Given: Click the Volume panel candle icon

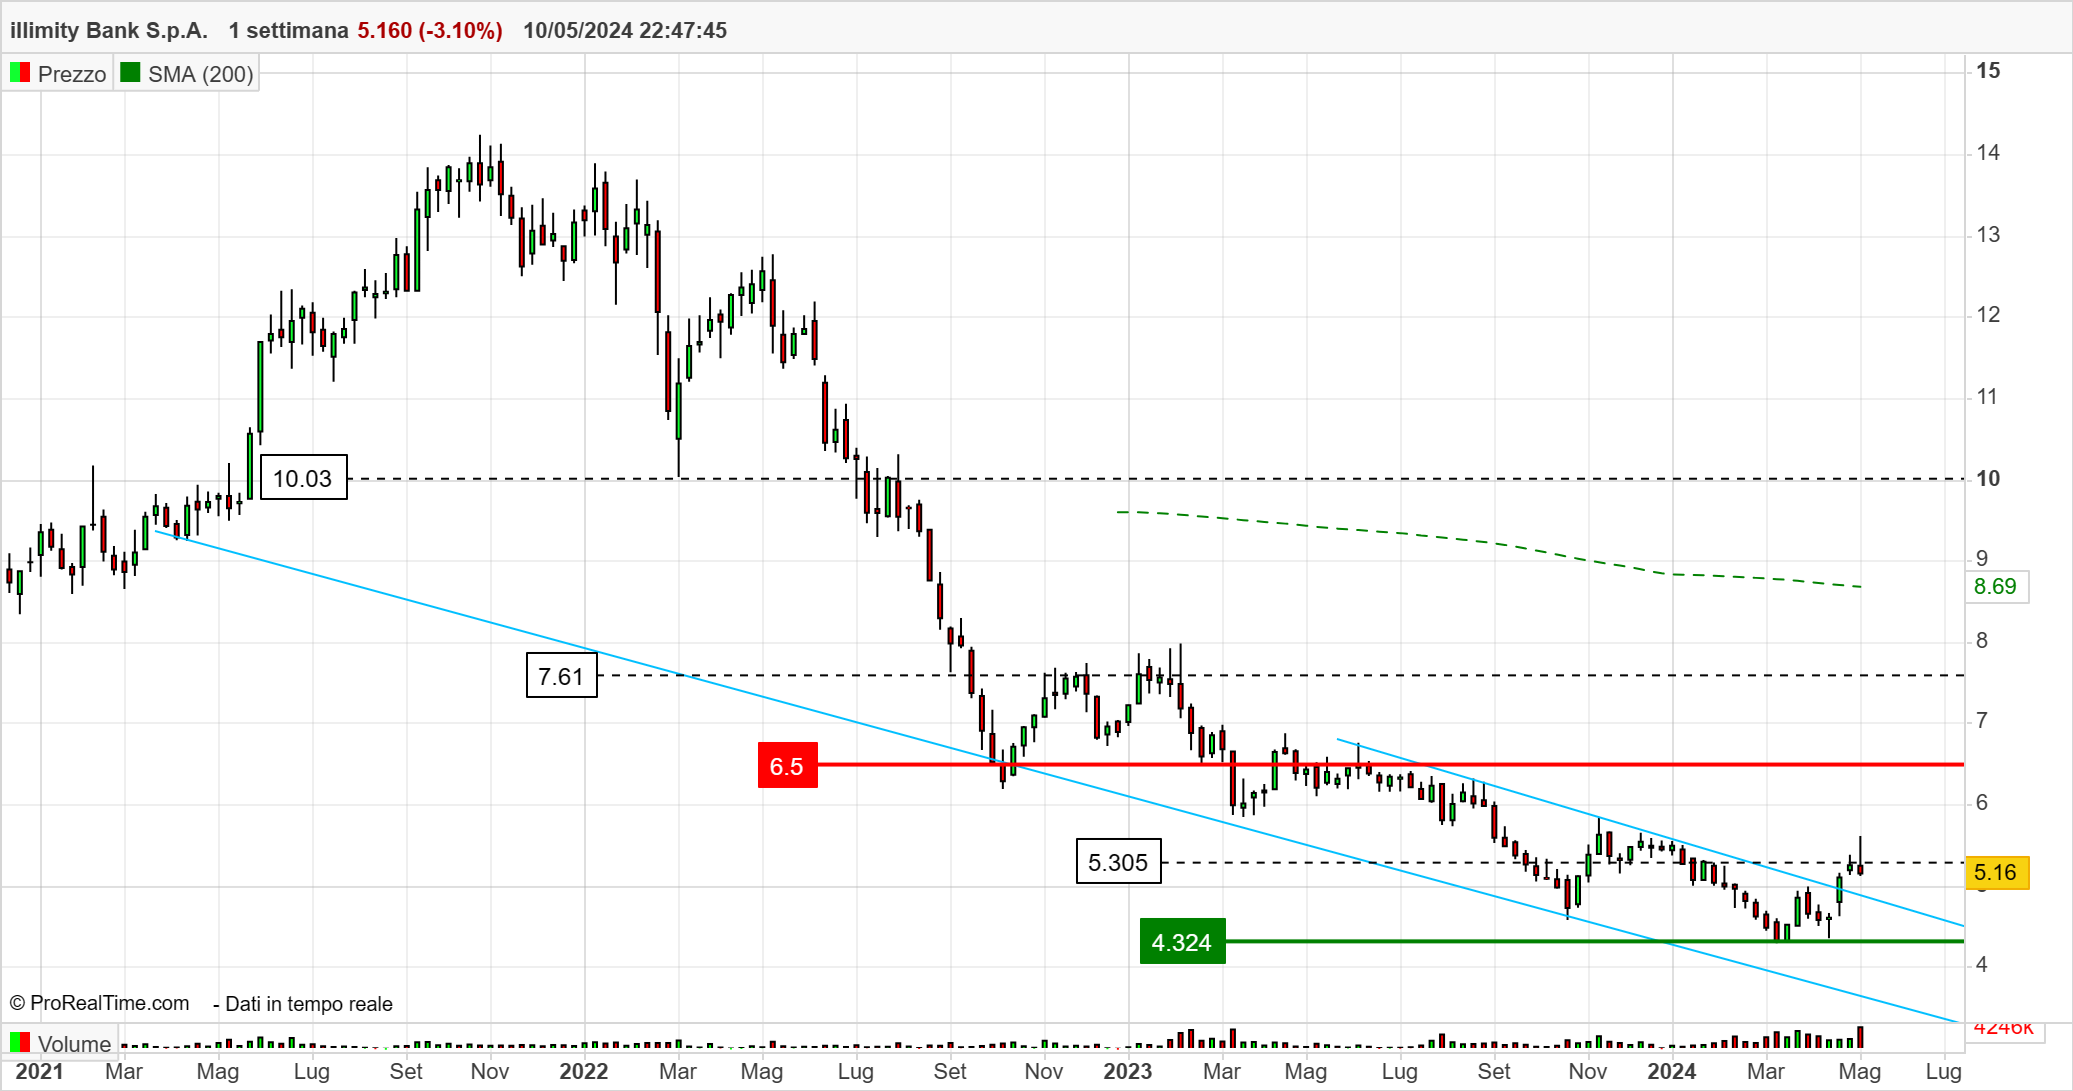Looking at the screenshot, I should (19, 1043).
